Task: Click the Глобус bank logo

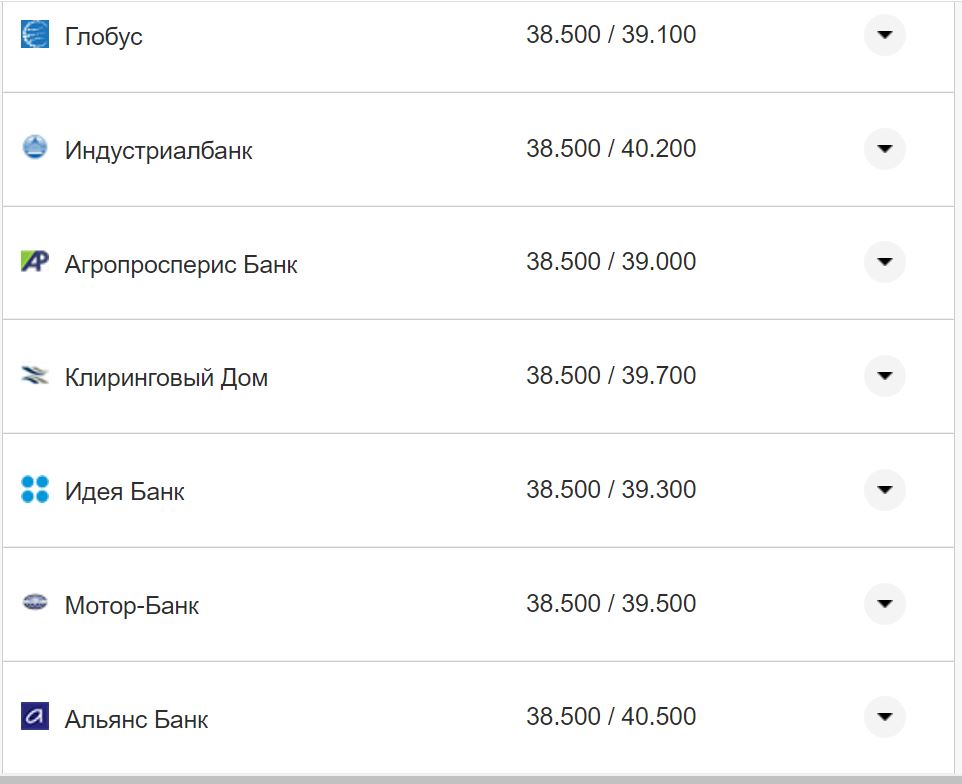Action: tap(34, 35)
